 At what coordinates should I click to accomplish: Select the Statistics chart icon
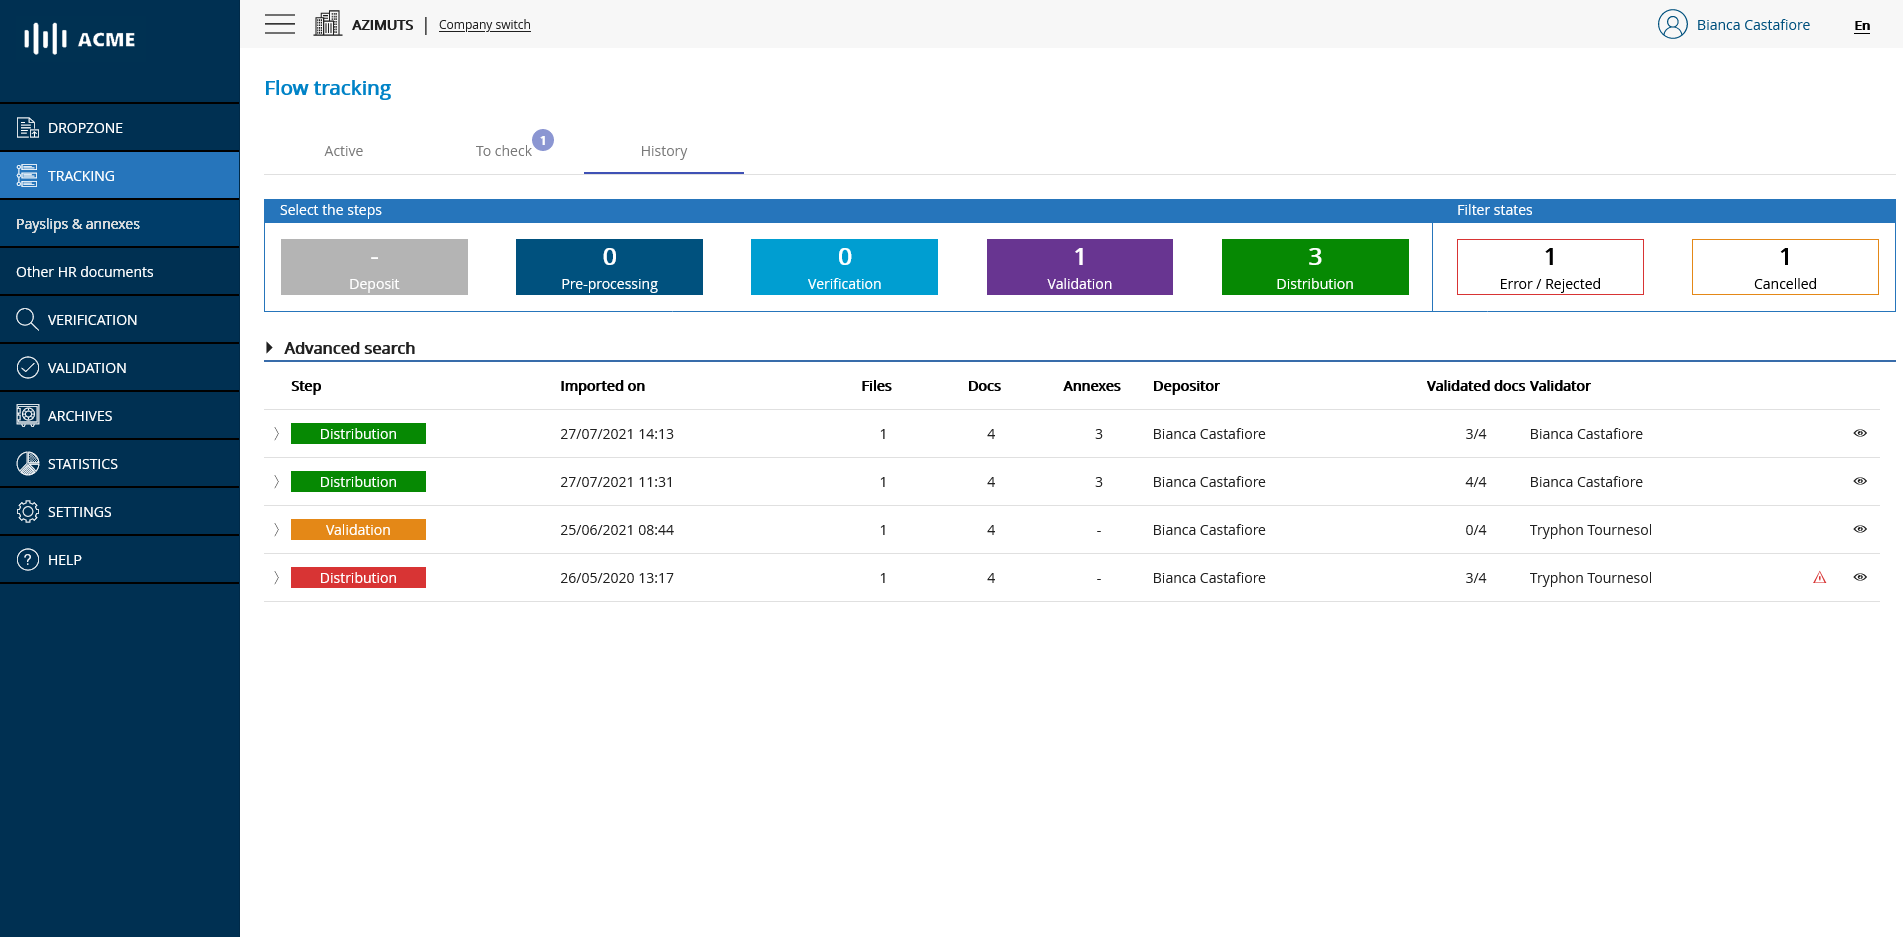(27, 463)
